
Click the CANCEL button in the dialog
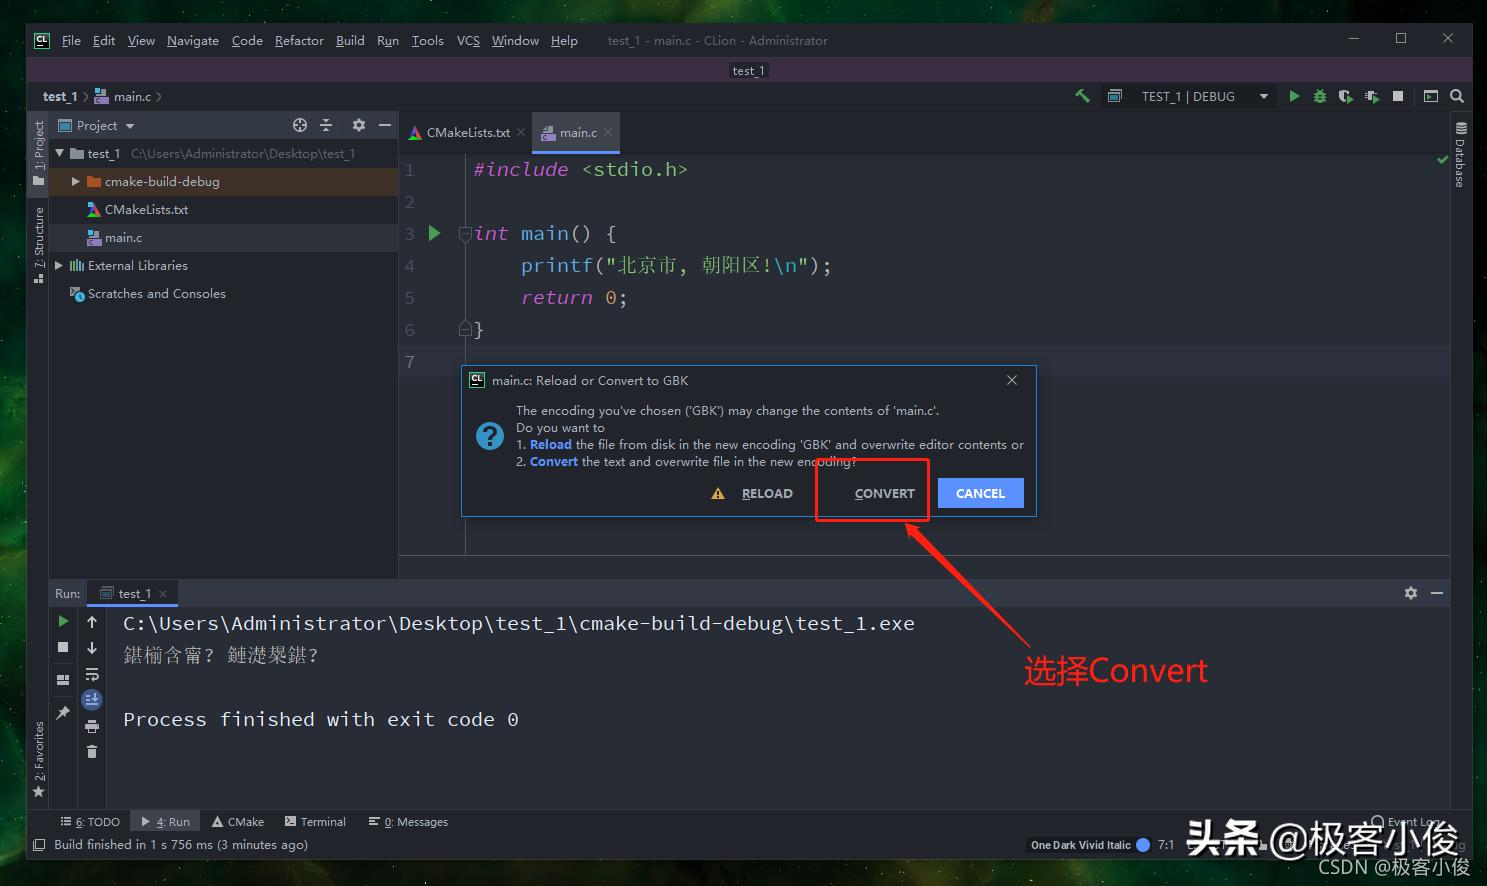980,493
